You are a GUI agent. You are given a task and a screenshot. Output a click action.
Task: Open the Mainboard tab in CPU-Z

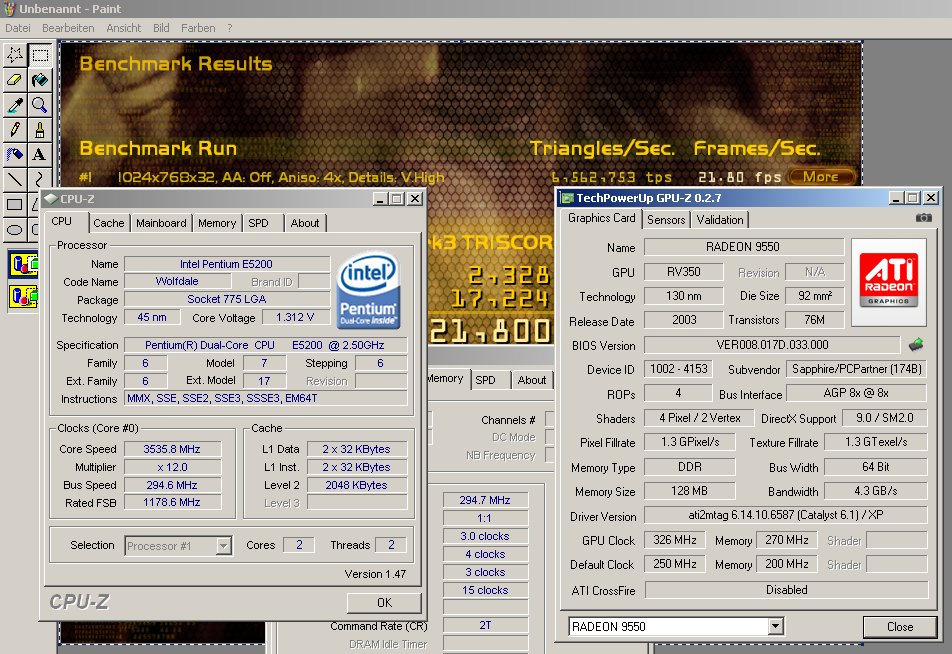tap(162, 223)
